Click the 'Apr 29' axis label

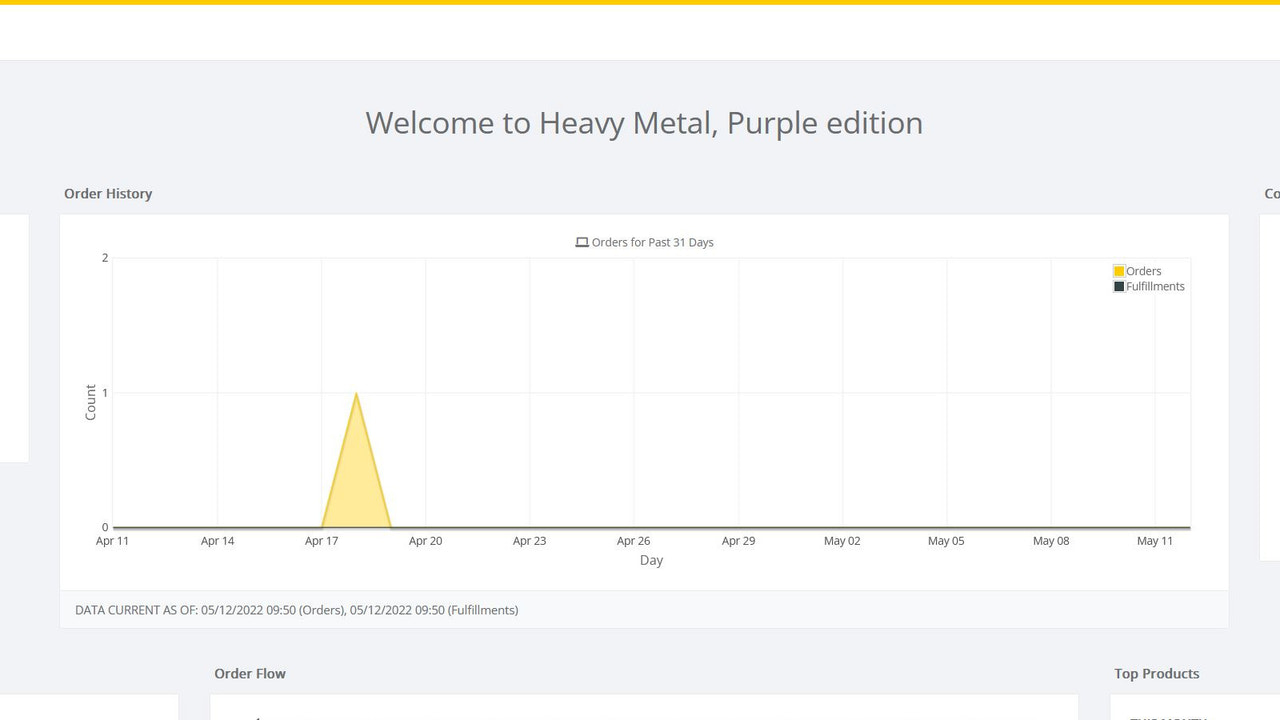click(738, 541)
